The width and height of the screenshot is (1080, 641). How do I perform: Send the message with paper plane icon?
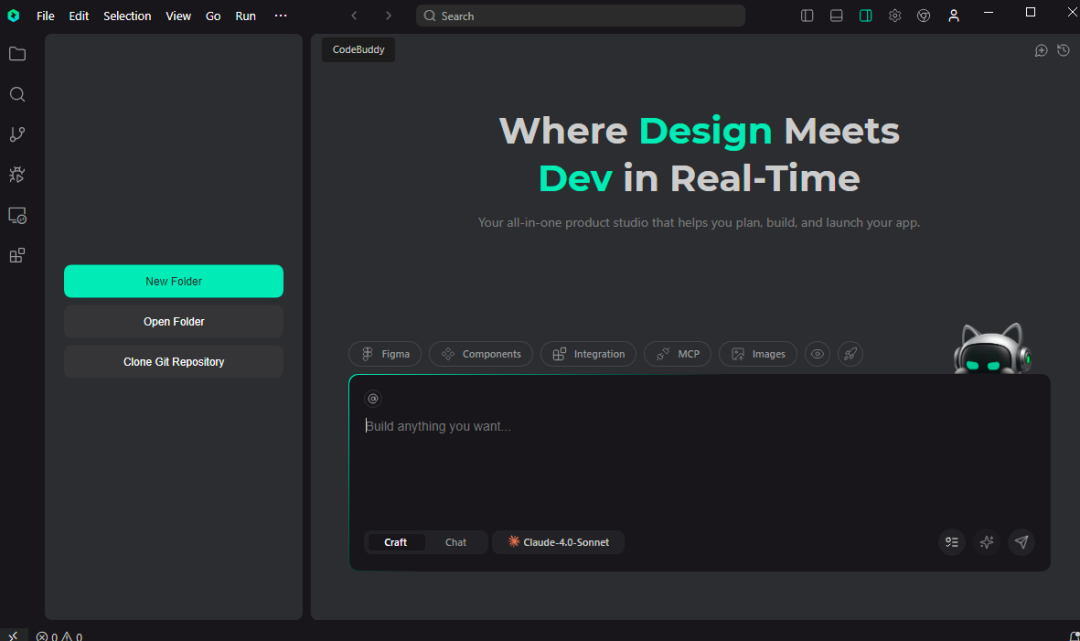(x=1021, y=543)
